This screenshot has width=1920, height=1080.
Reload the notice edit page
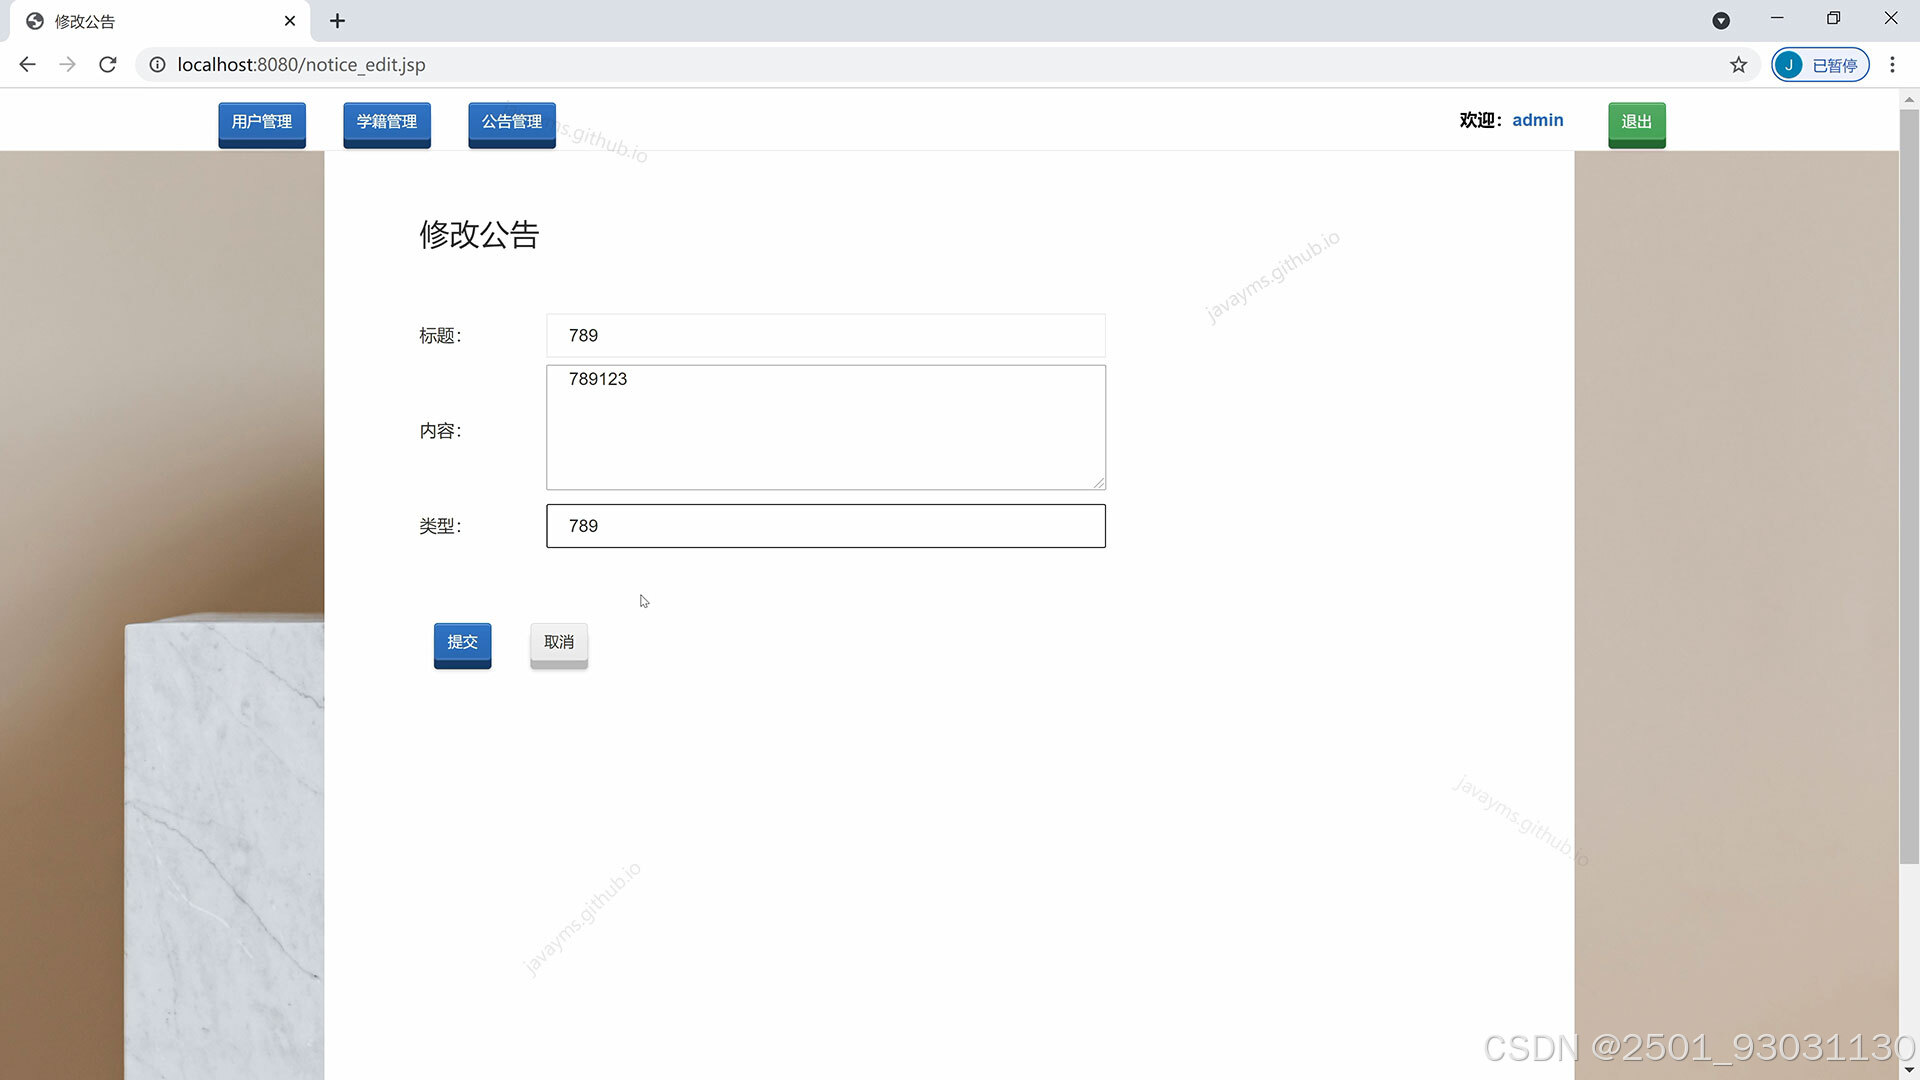[x=108, y=64]
